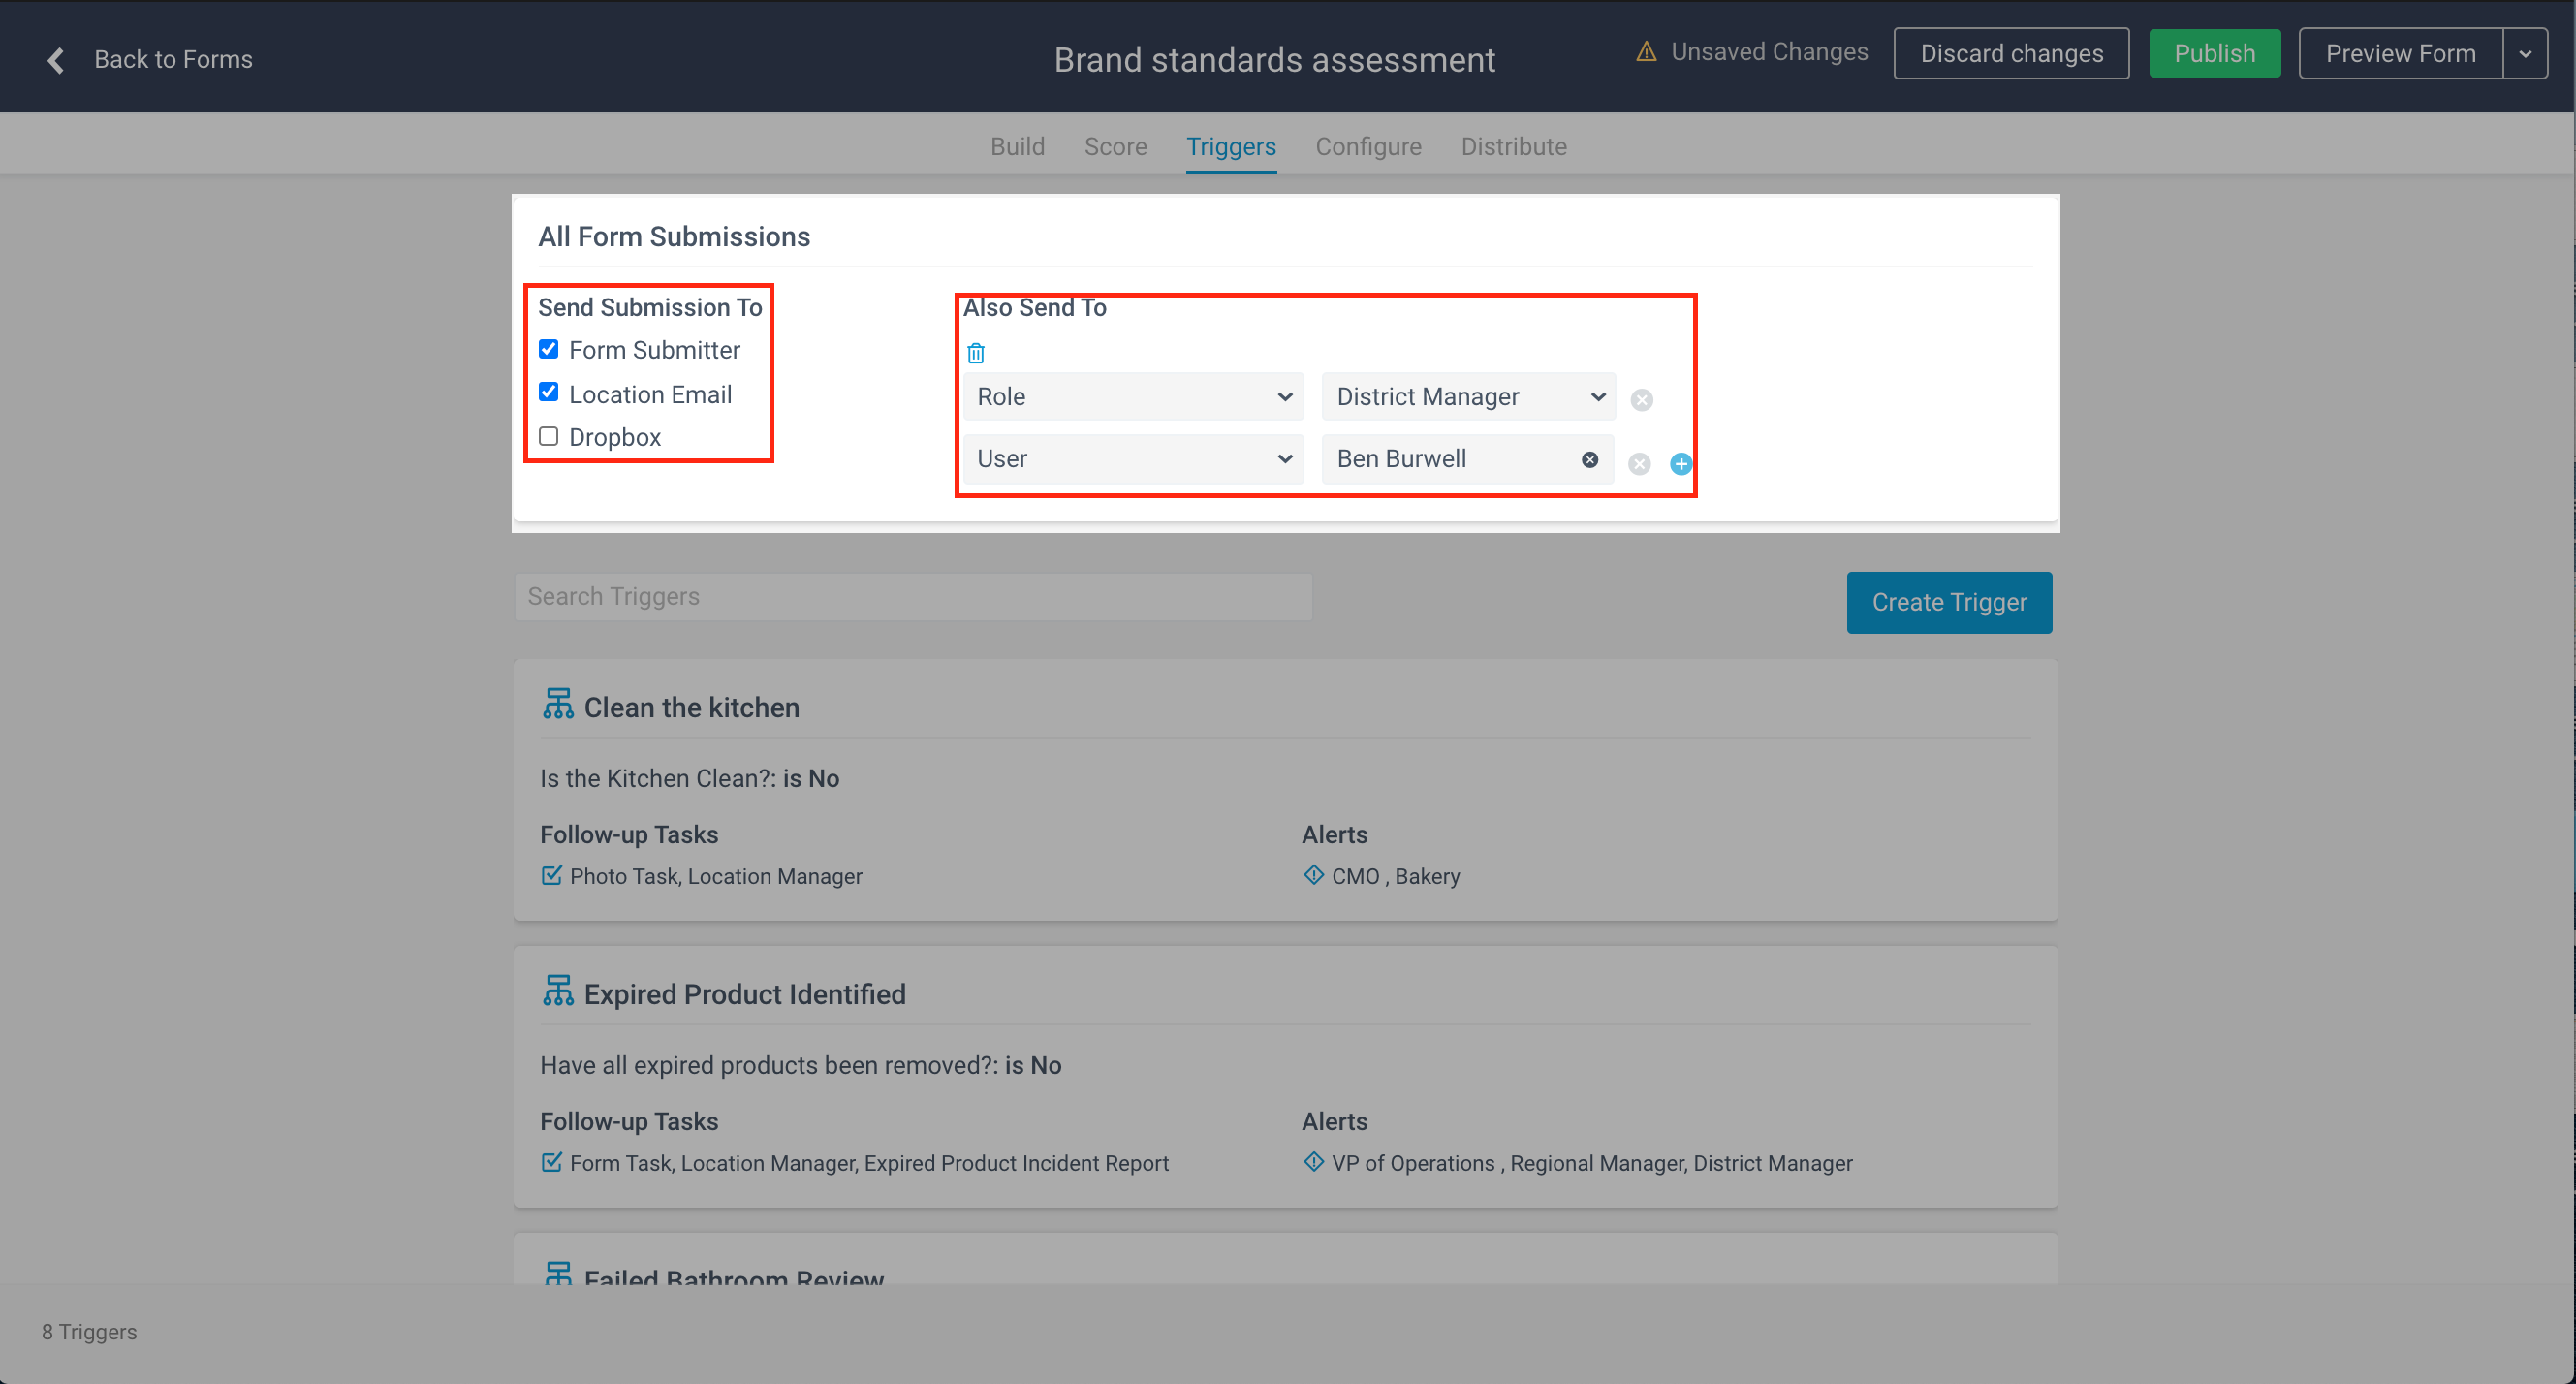Viewport: 2576px width, 1384px height.
Task: Click the Expired Product Identified trigger icon
Action: tap(558, 991)
